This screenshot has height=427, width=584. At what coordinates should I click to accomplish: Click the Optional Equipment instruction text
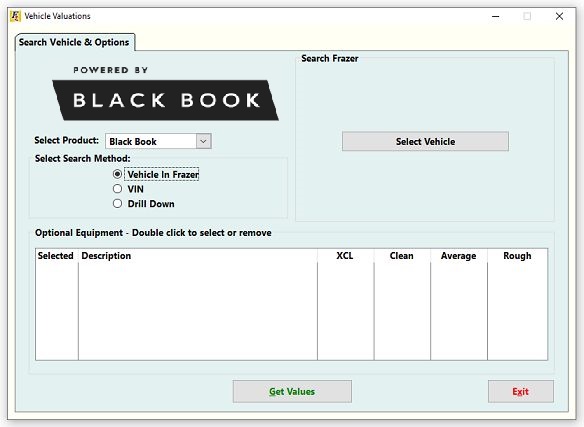coord(153,233)
